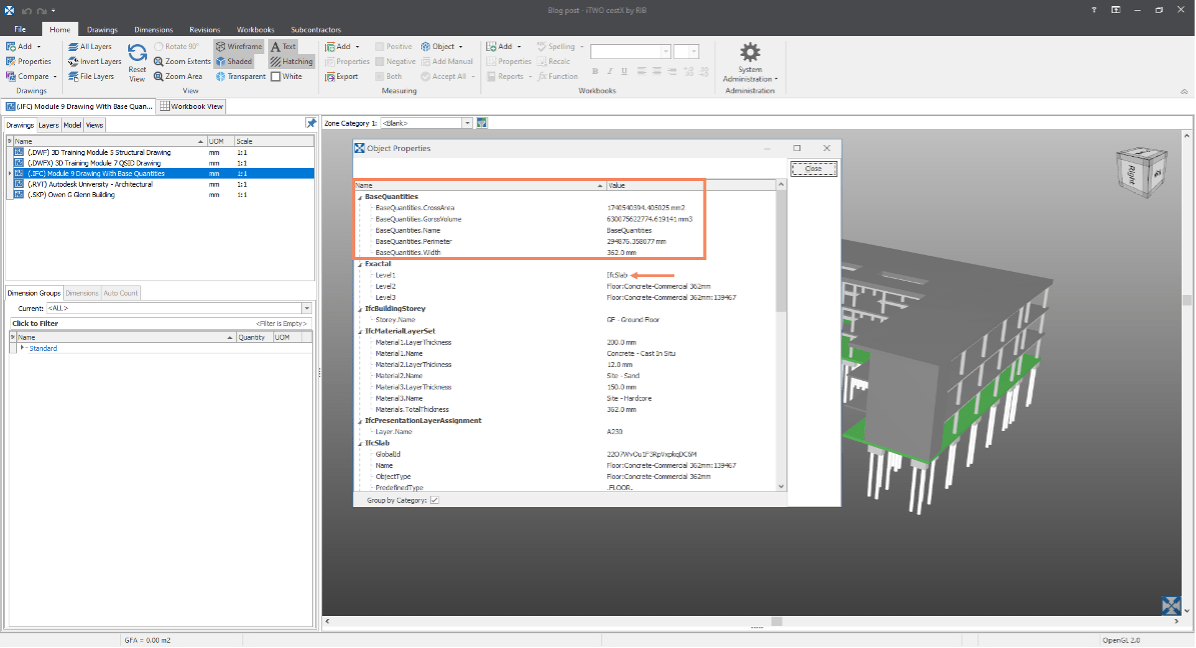Sort properties by Name column header

point(480,185)
